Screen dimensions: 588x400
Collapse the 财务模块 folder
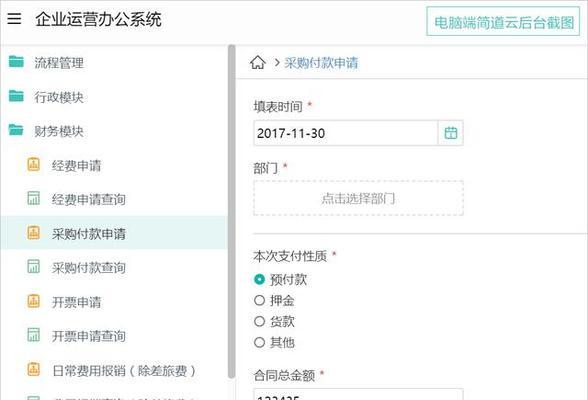pyautogui.click(x=59, y=131)
